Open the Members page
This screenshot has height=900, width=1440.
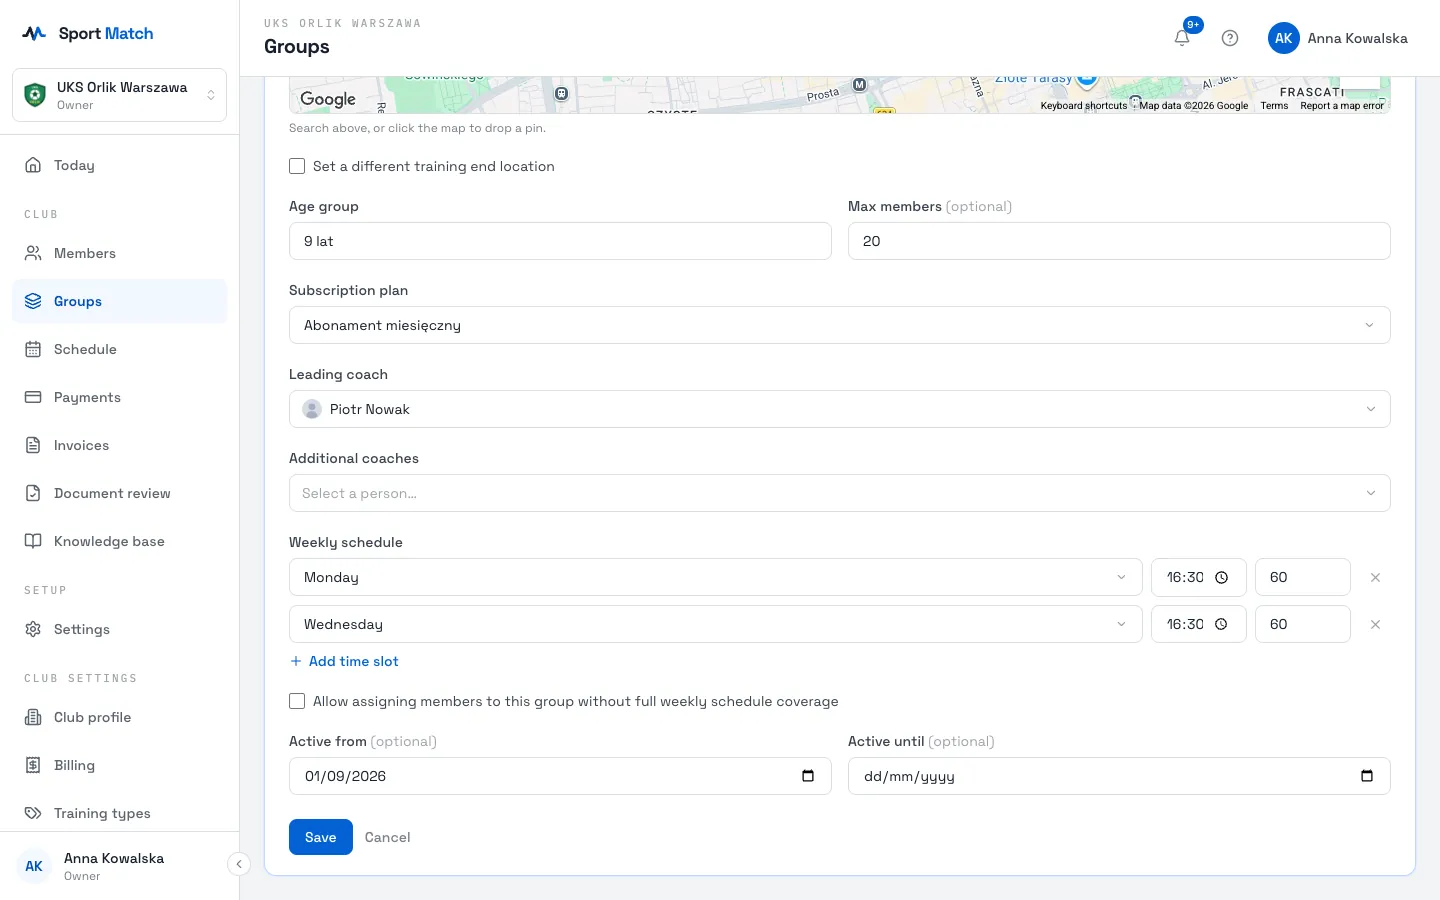[120, 253]
